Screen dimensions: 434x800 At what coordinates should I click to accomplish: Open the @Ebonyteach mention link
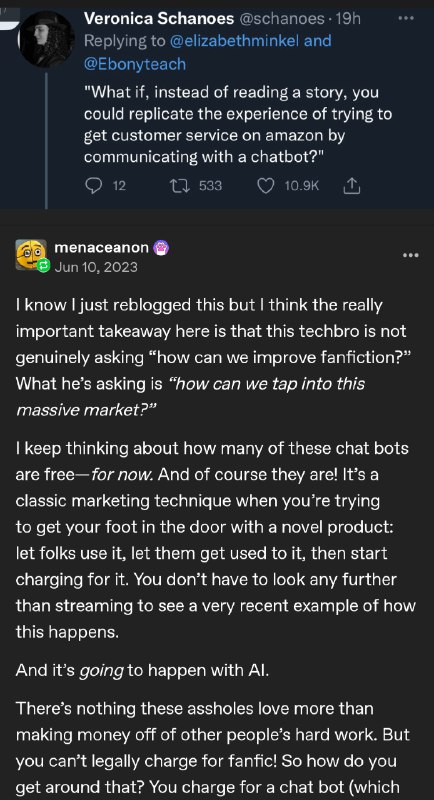point(135,64)
